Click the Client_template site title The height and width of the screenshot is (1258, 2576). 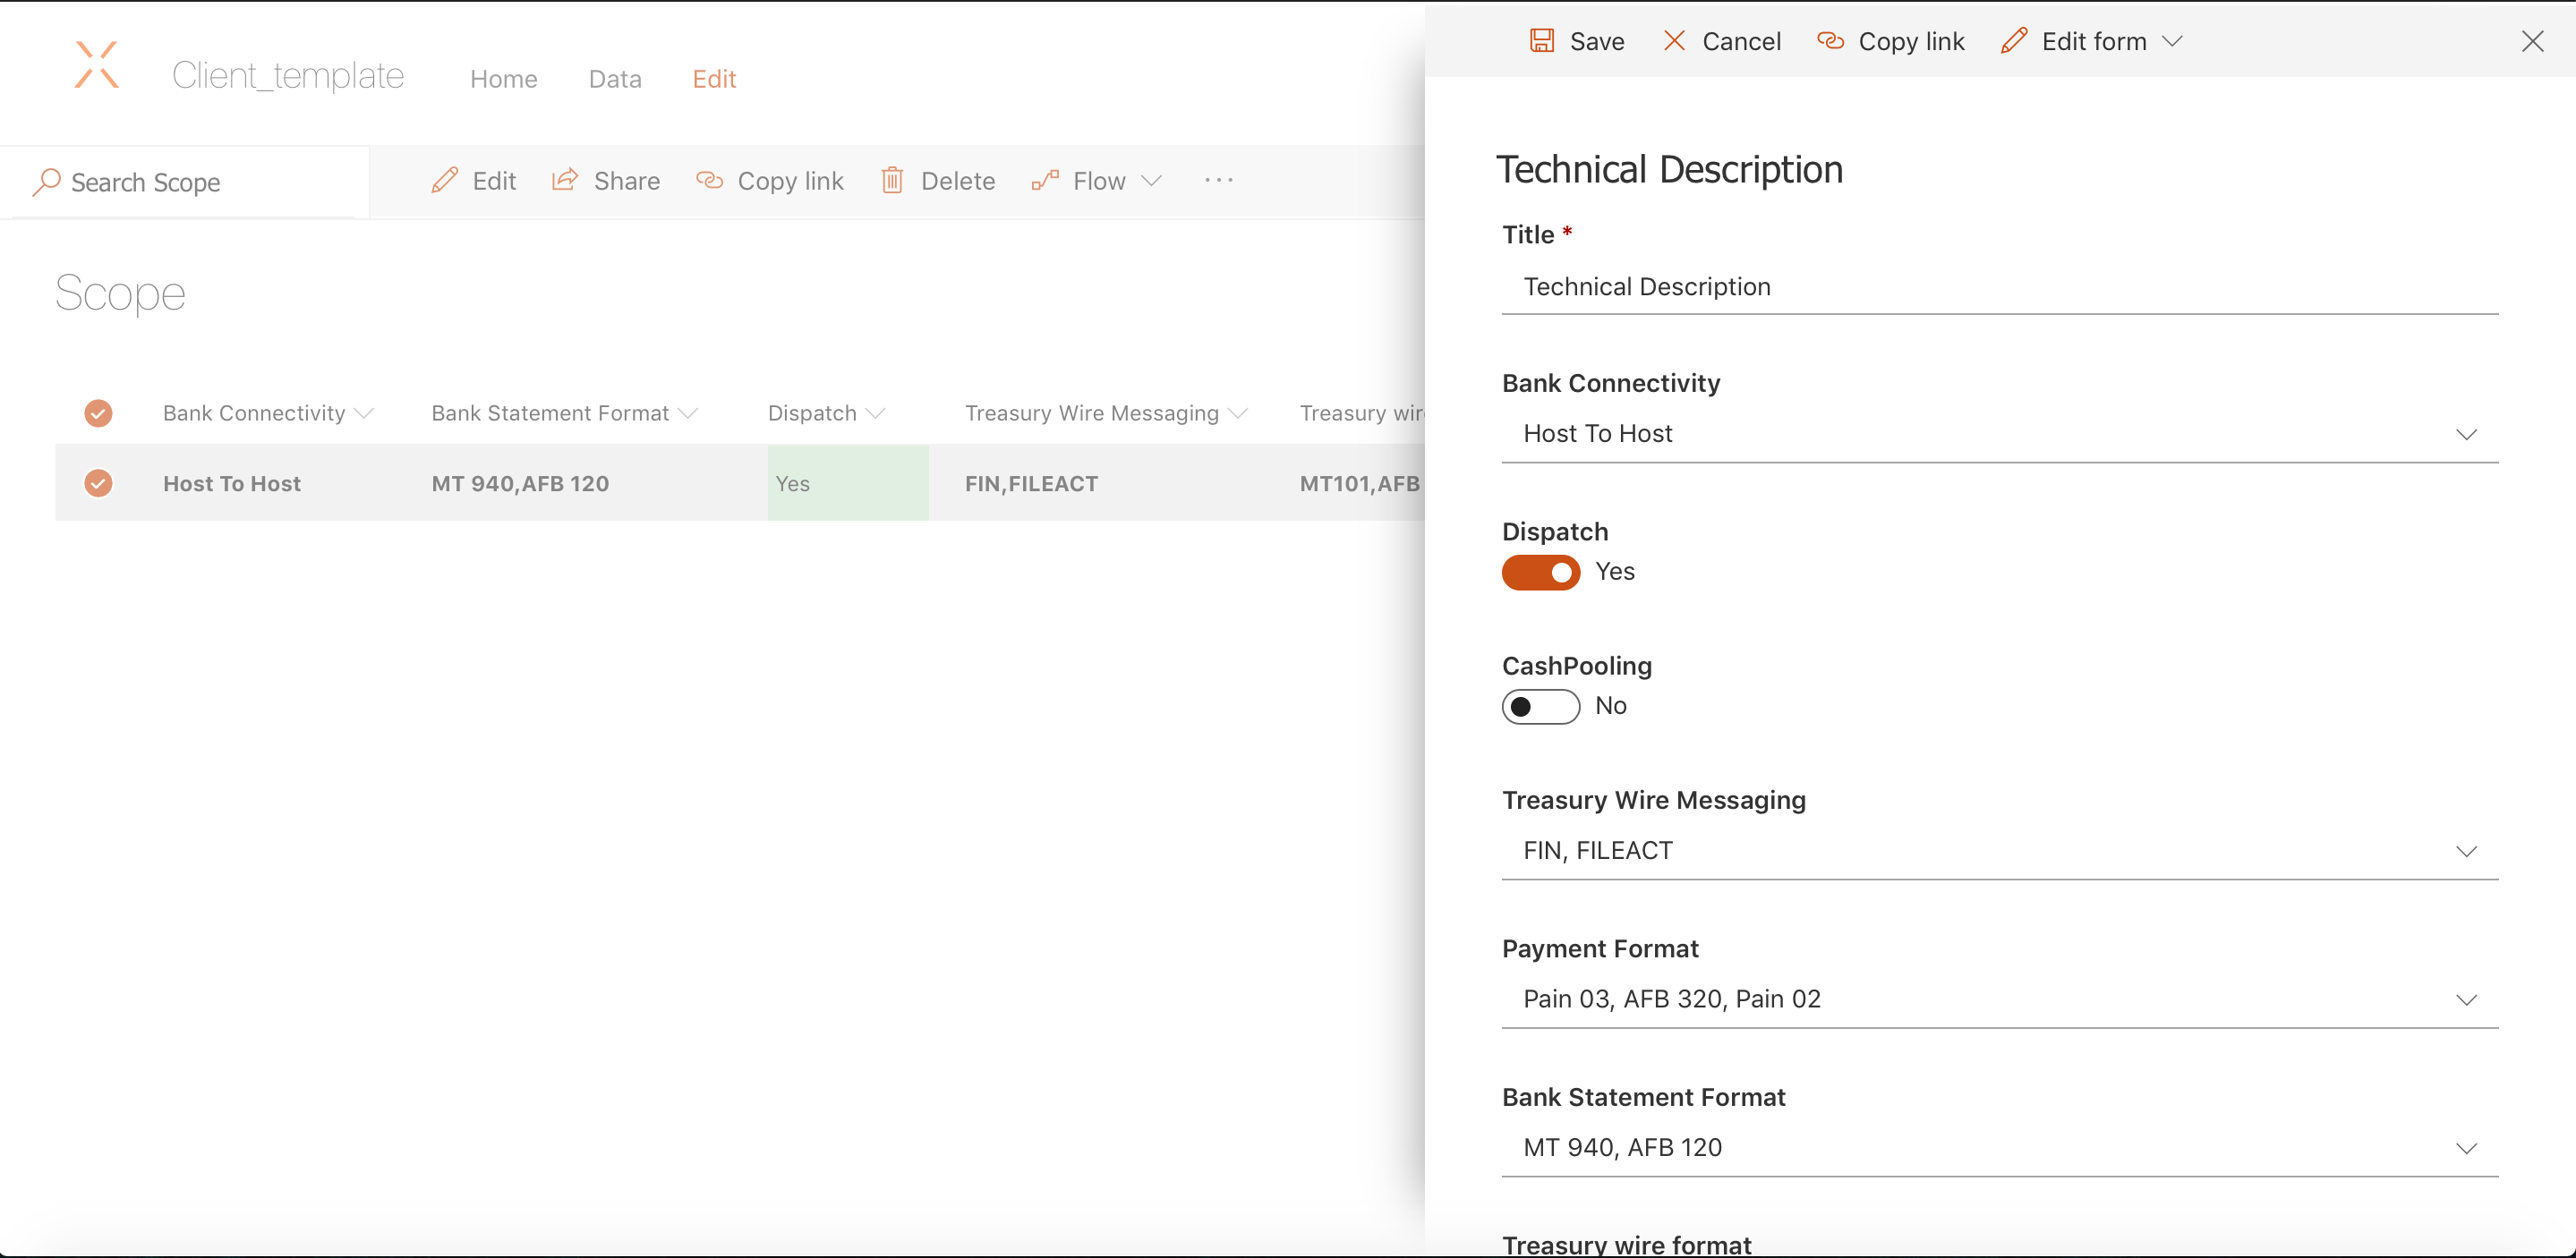288,76
